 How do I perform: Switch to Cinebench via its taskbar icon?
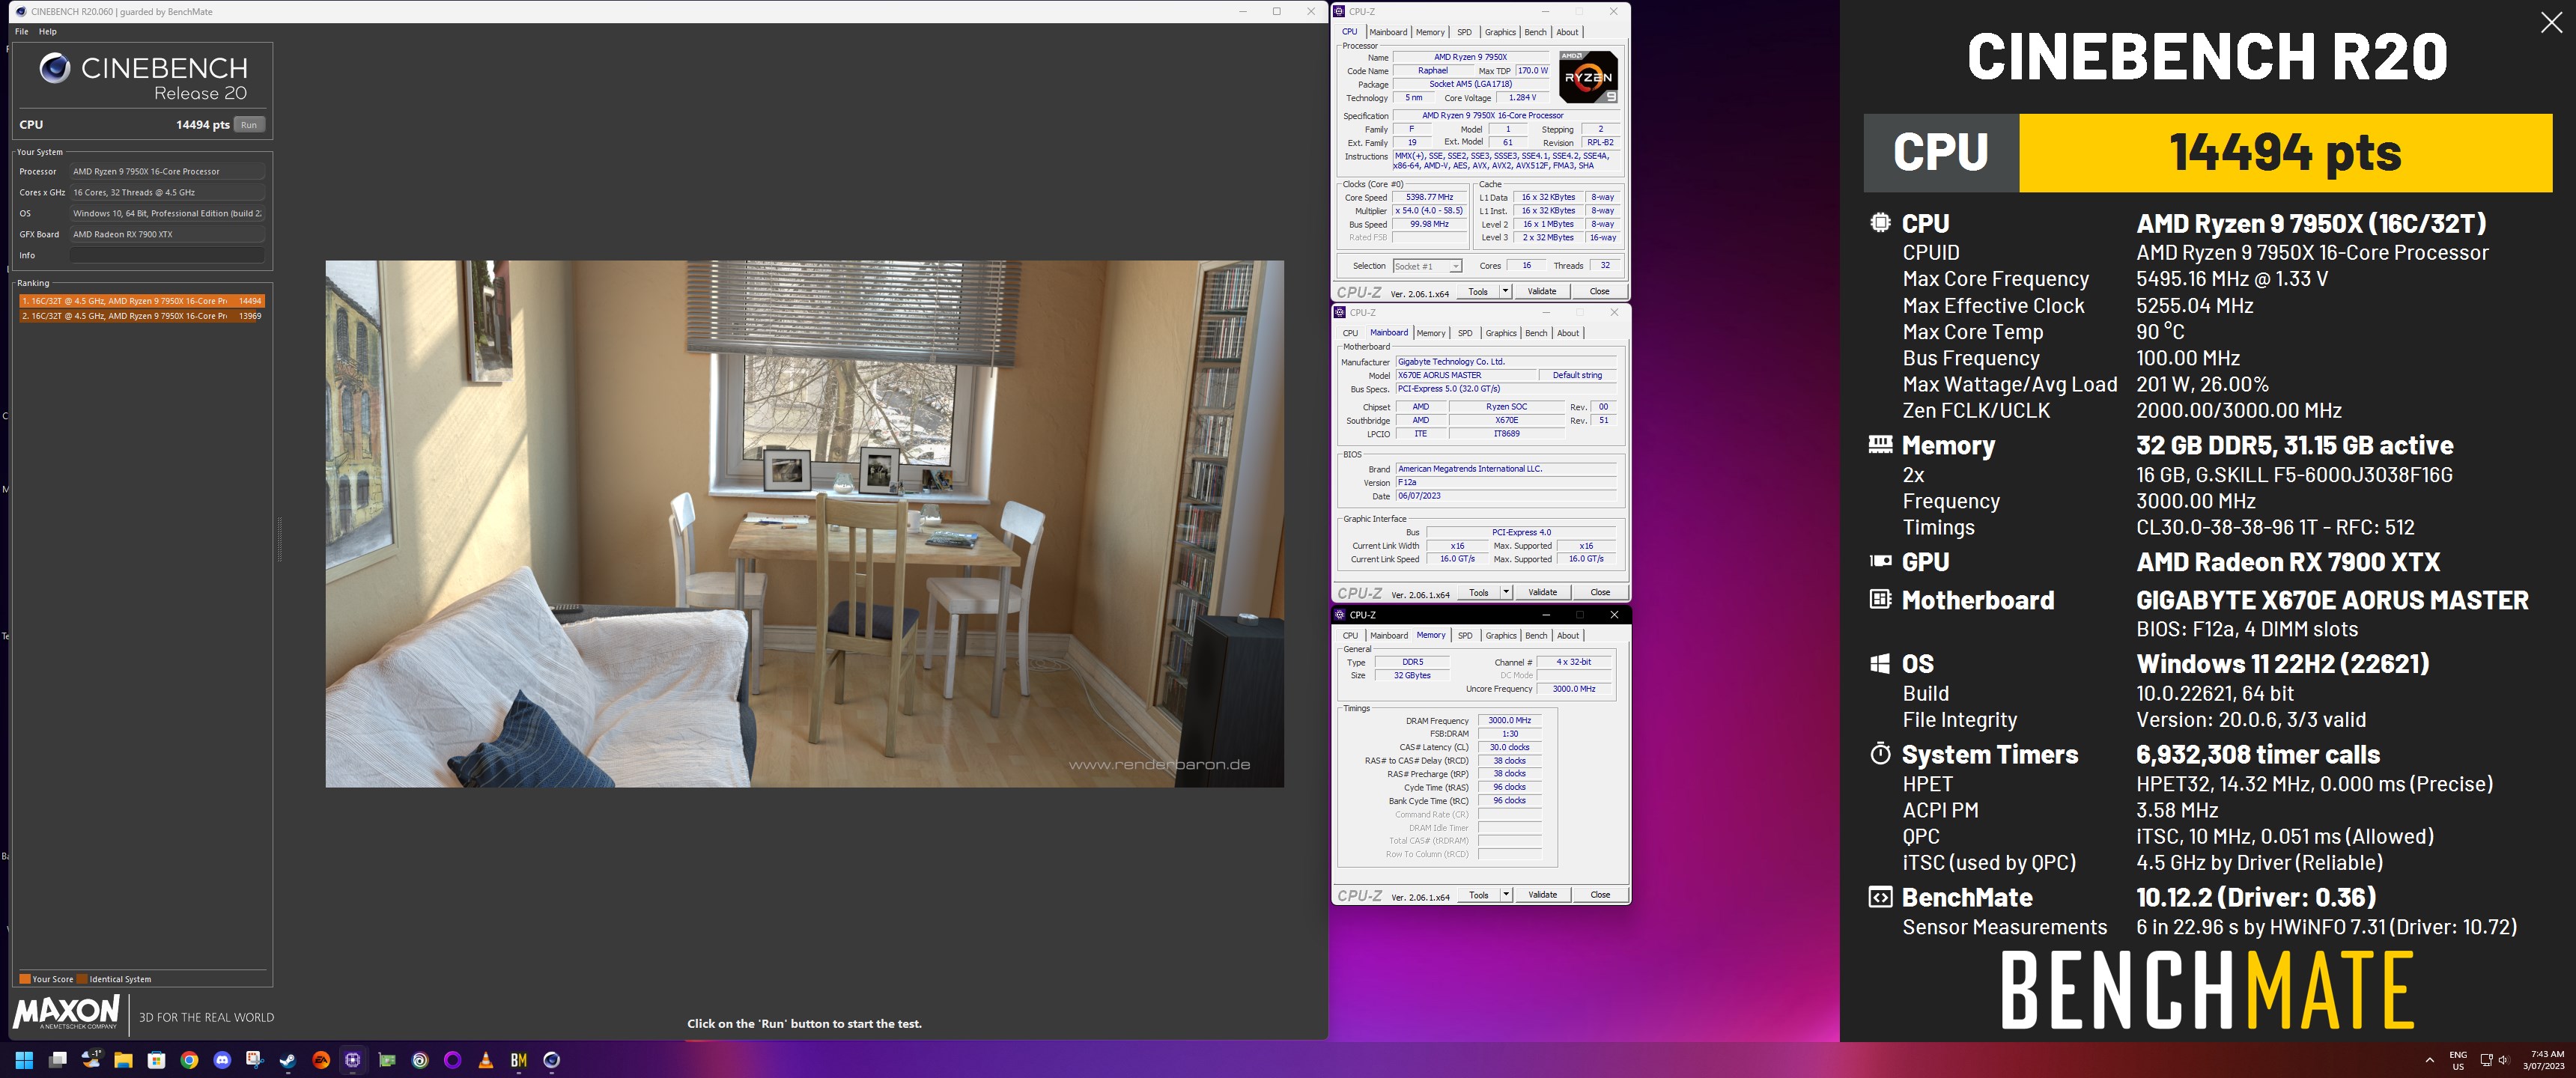551,1060
